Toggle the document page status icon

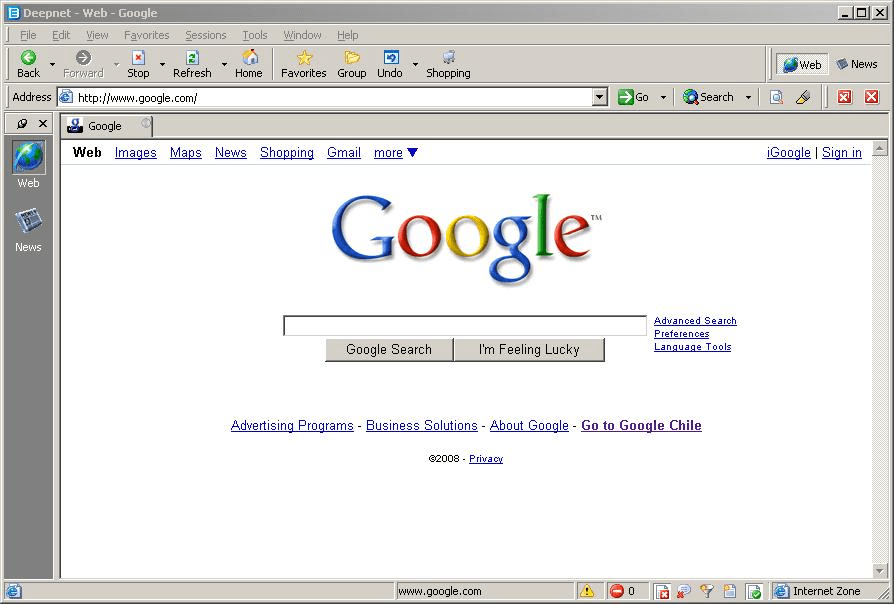730,591
